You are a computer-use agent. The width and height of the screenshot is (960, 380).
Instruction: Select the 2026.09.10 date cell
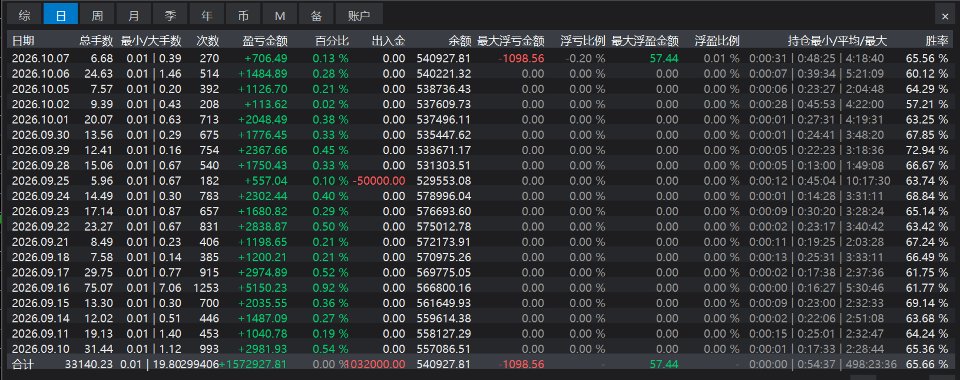pos(40,349)
